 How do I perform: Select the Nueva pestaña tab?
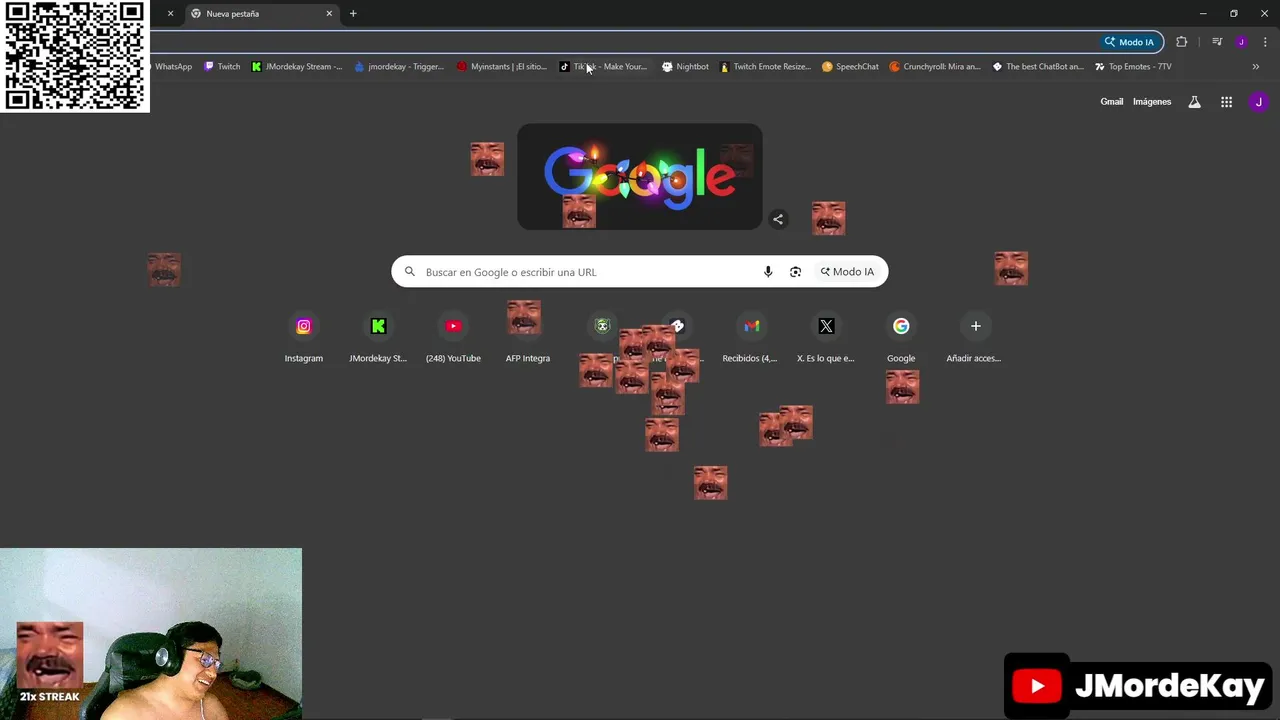click(x=262, y=14)
